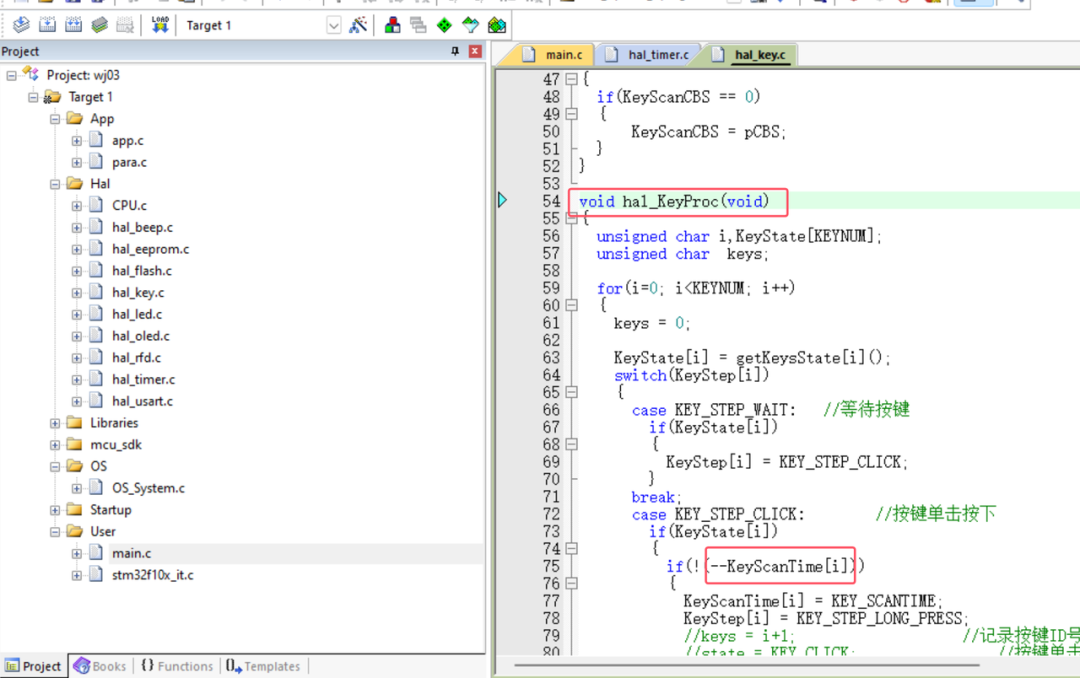Collapse the Hal folder group
Viewport: 1080px width, 678px height.
pos(55,184)
